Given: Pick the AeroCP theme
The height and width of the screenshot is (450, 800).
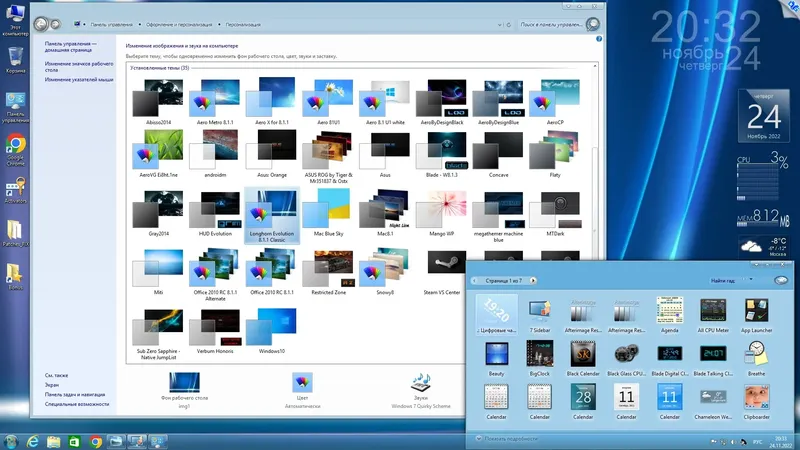Looking at the screenshot, I should (x=555, y=102).
